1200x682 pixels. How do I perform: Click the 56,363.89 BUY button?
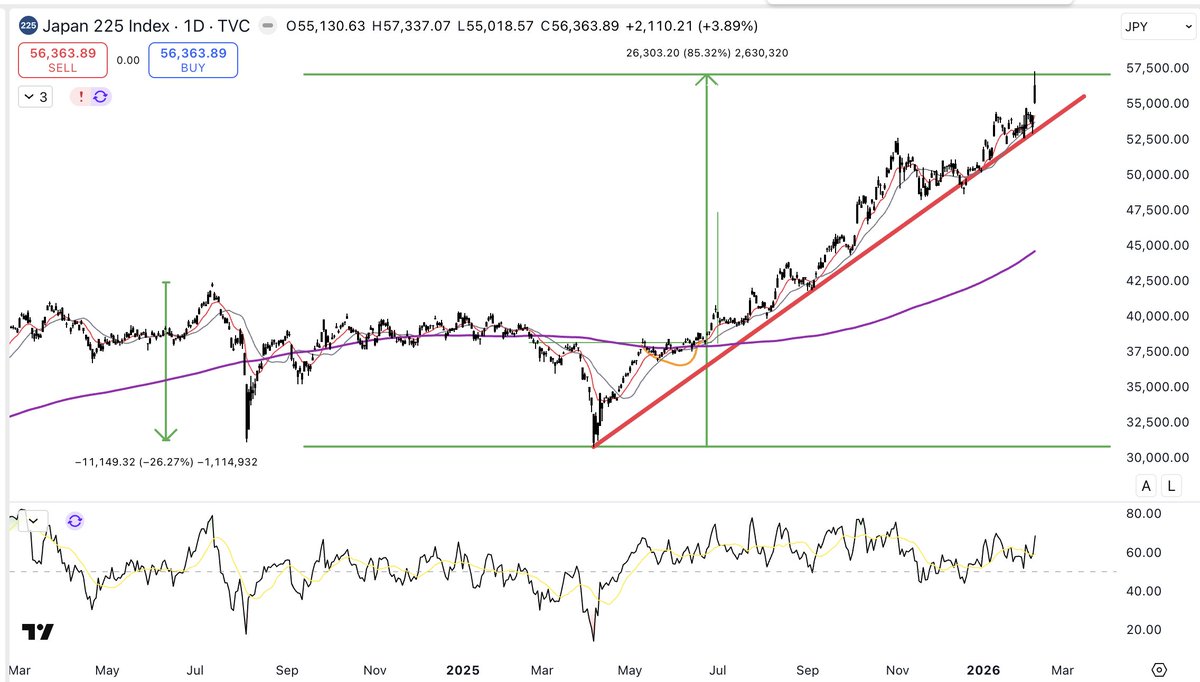(193, 60)
